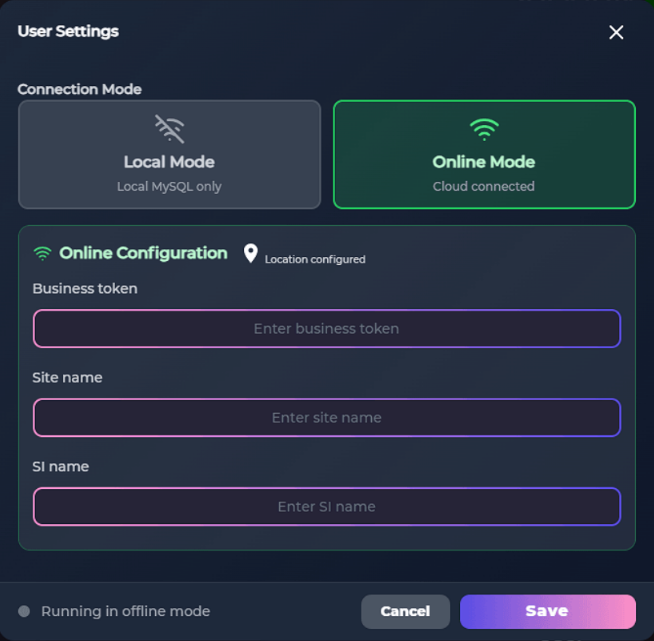654x641 pixels.
Task: Select the SI name text box
Action: [x=326, y=506]
